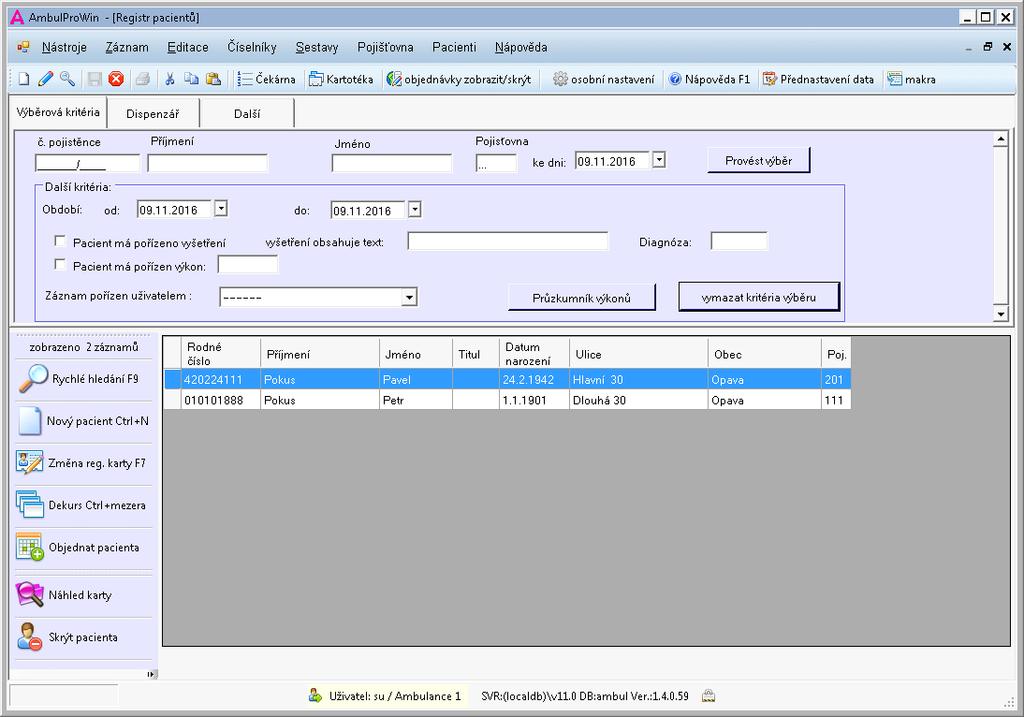Open Dekurs Ctrl+mezera
1024x717 pixels.
(x=83, y=505)
